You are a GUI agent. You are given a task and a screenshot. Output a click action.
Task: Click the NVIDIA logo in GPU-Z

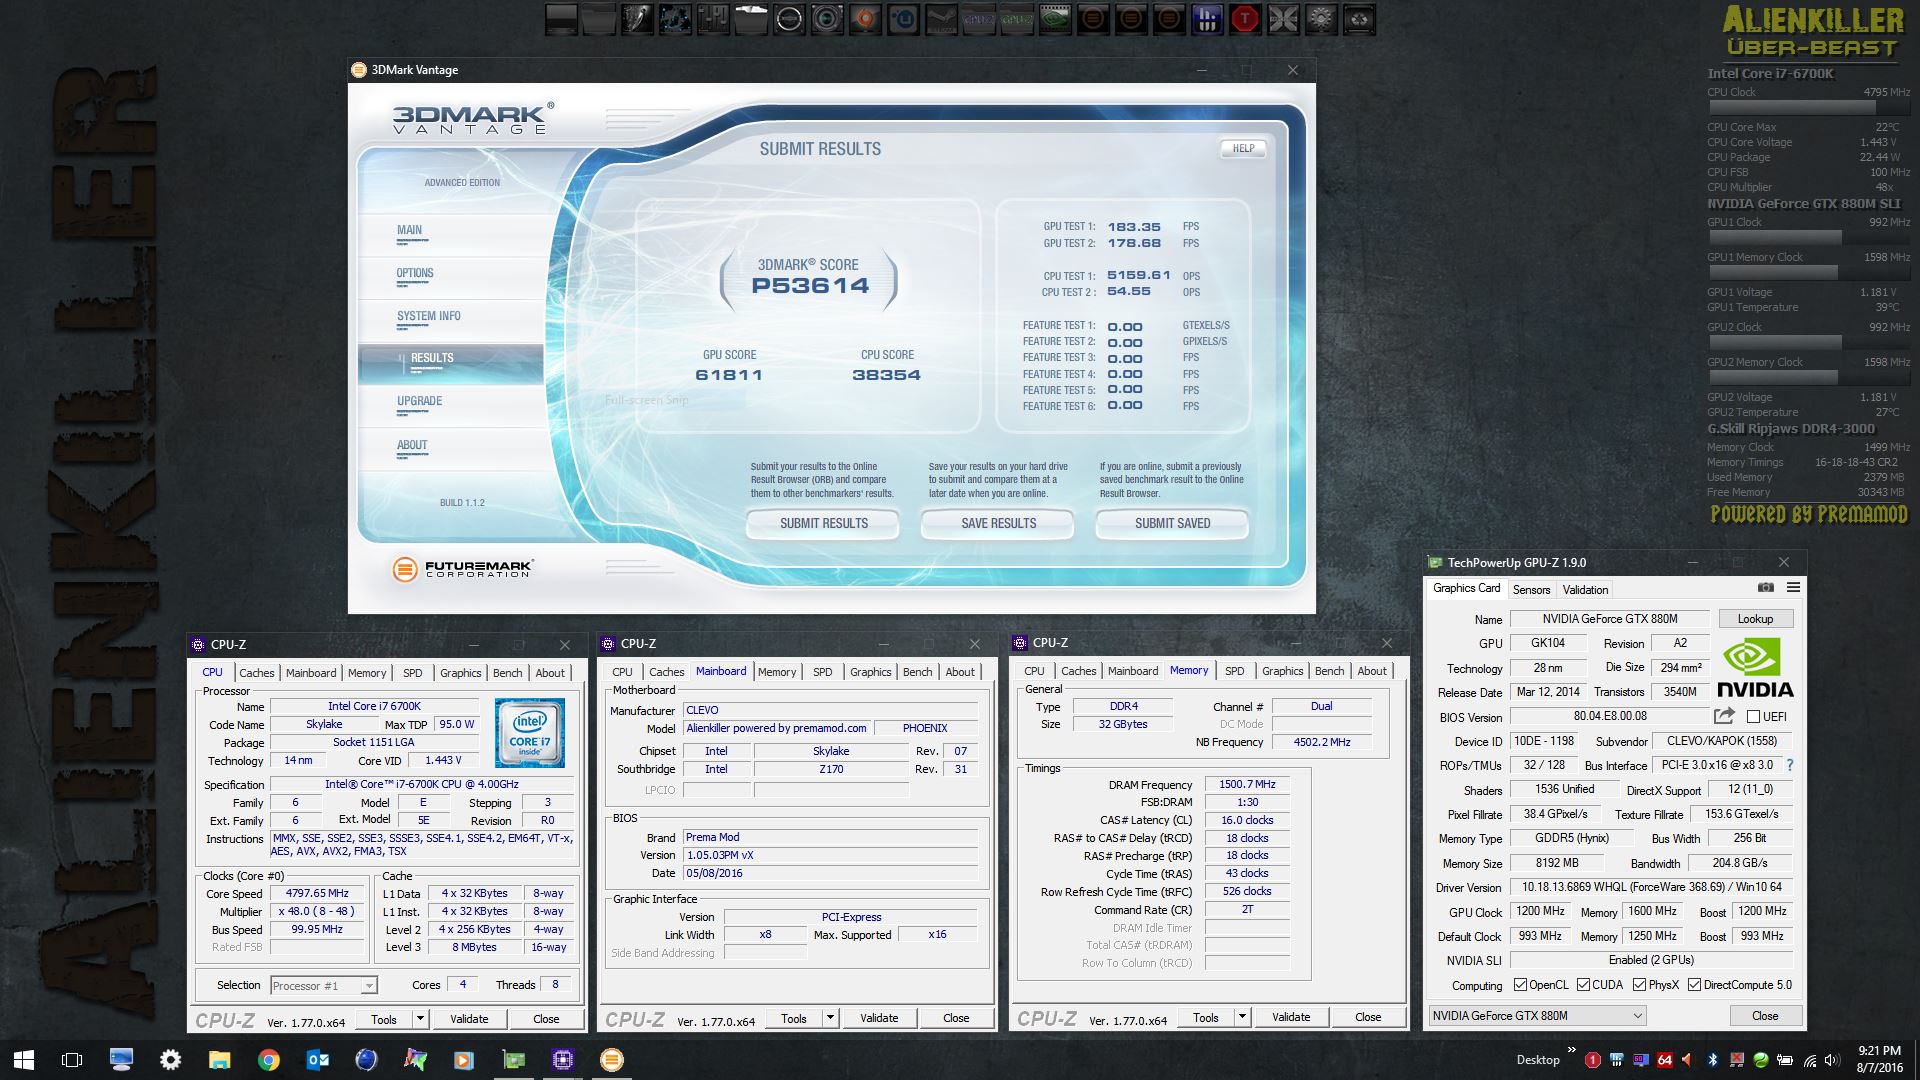[1755, 669]
